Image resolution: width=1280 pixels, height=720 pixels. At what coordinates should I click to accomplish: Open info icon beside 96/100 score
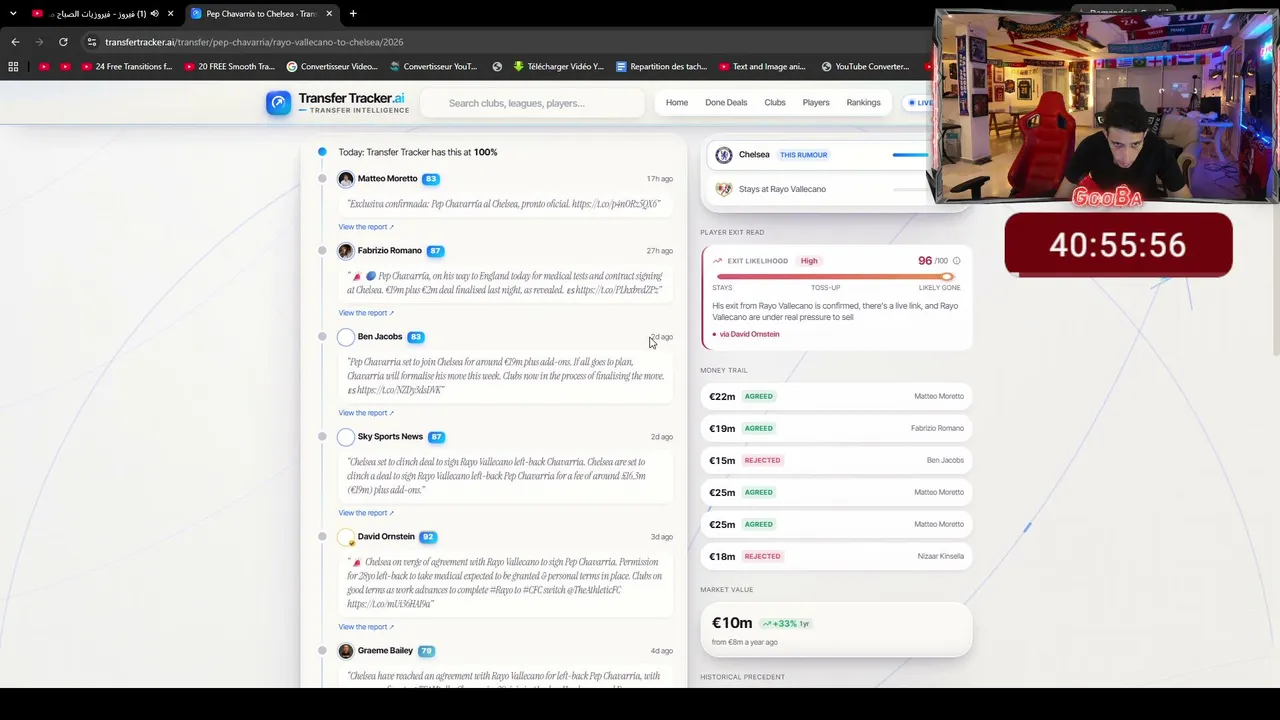click(x=956, y=261)
